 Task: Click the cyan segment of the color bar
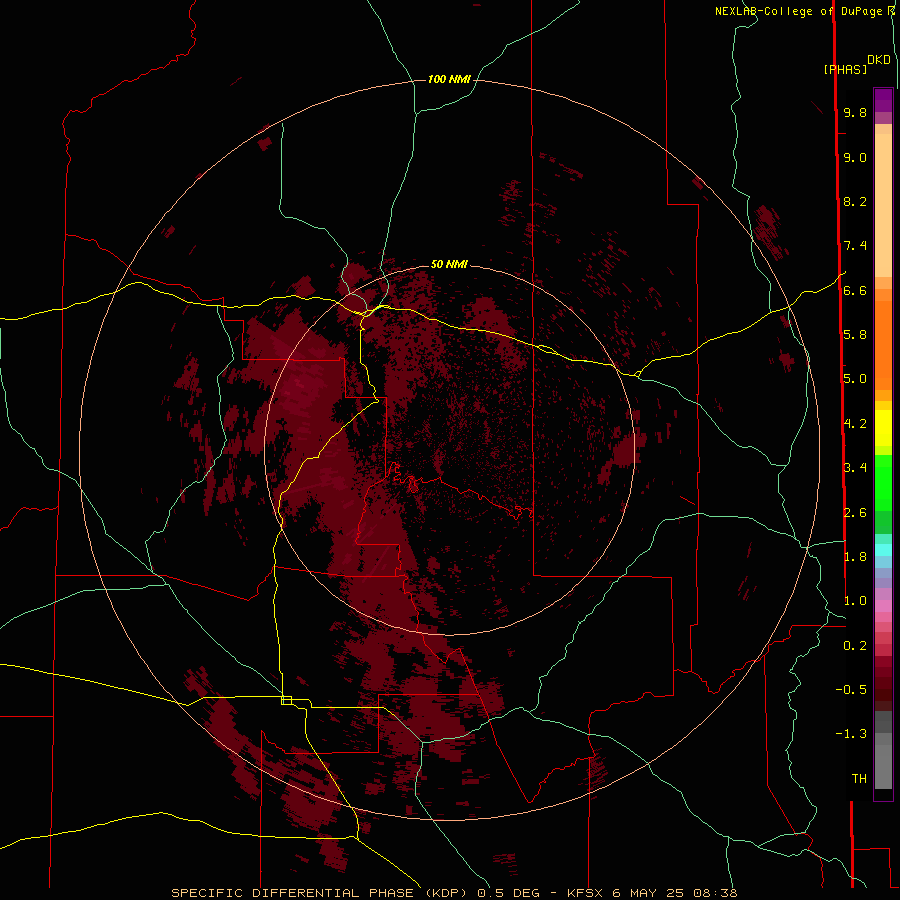(x=883, y=550)
